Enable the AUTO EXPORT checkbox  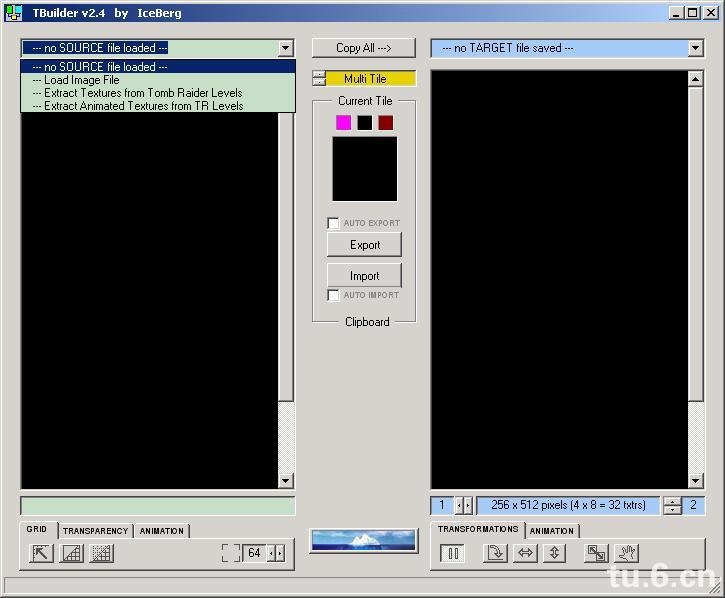pos(334,223)
